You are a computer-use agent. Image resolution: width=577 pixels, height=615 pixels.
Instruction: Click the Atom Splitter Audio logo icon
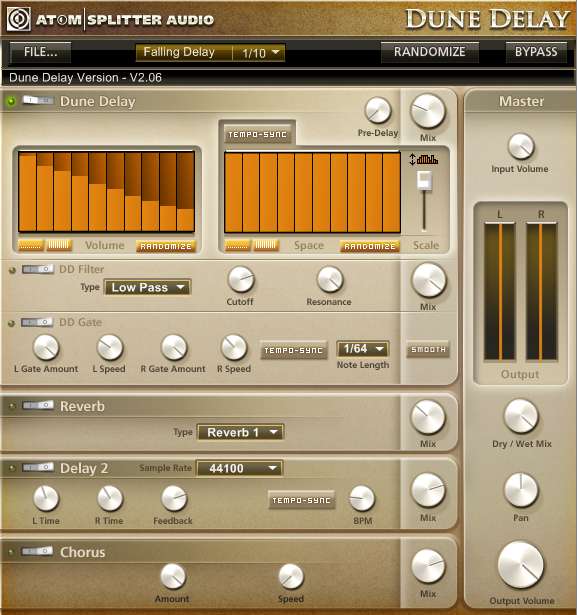pyautogui.click(x=18, y=19)
